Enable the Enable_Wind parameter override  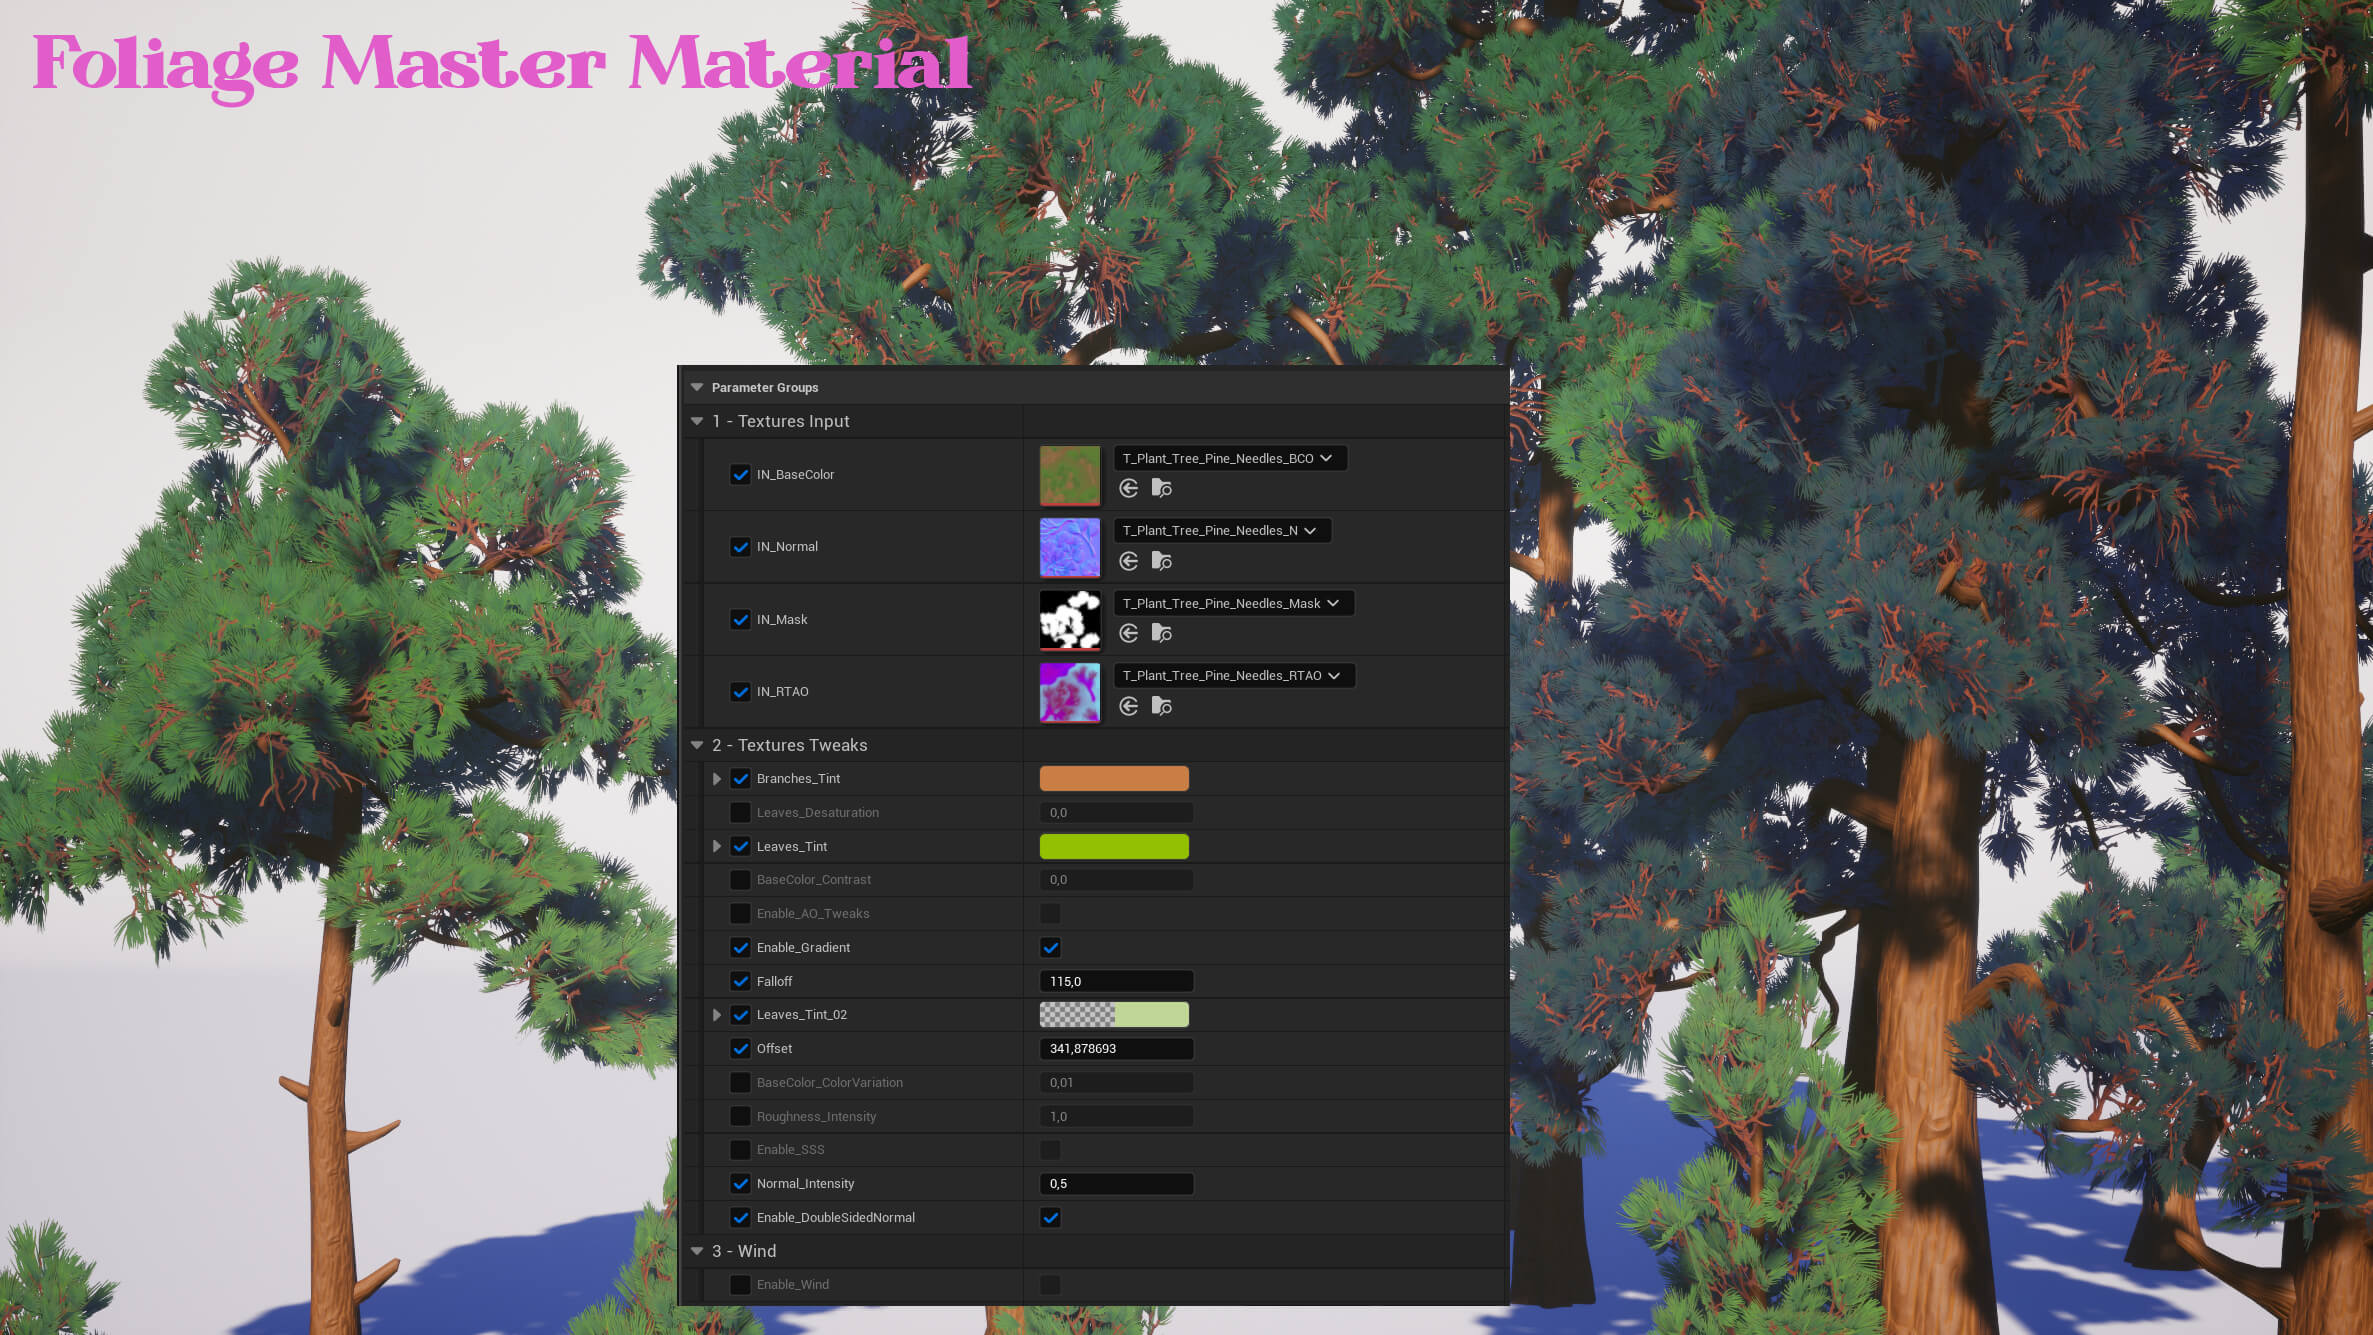[x=740, y=1285]
